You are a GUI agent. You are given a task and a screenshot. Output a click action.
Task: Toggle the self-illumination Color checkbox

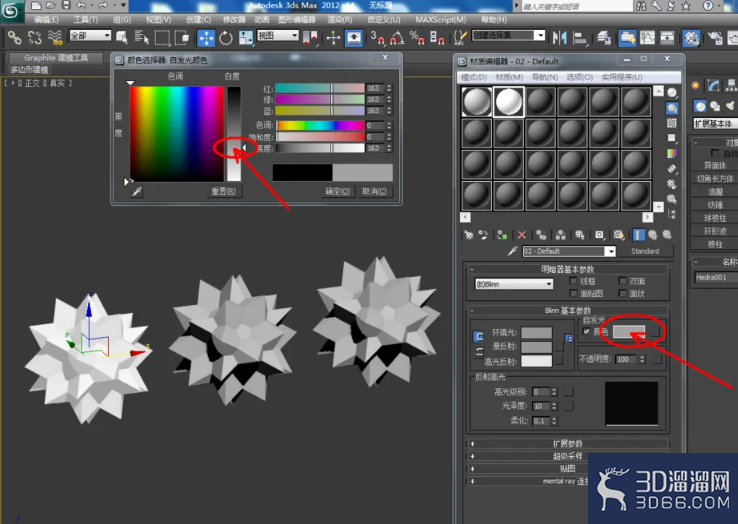point(586,331)
